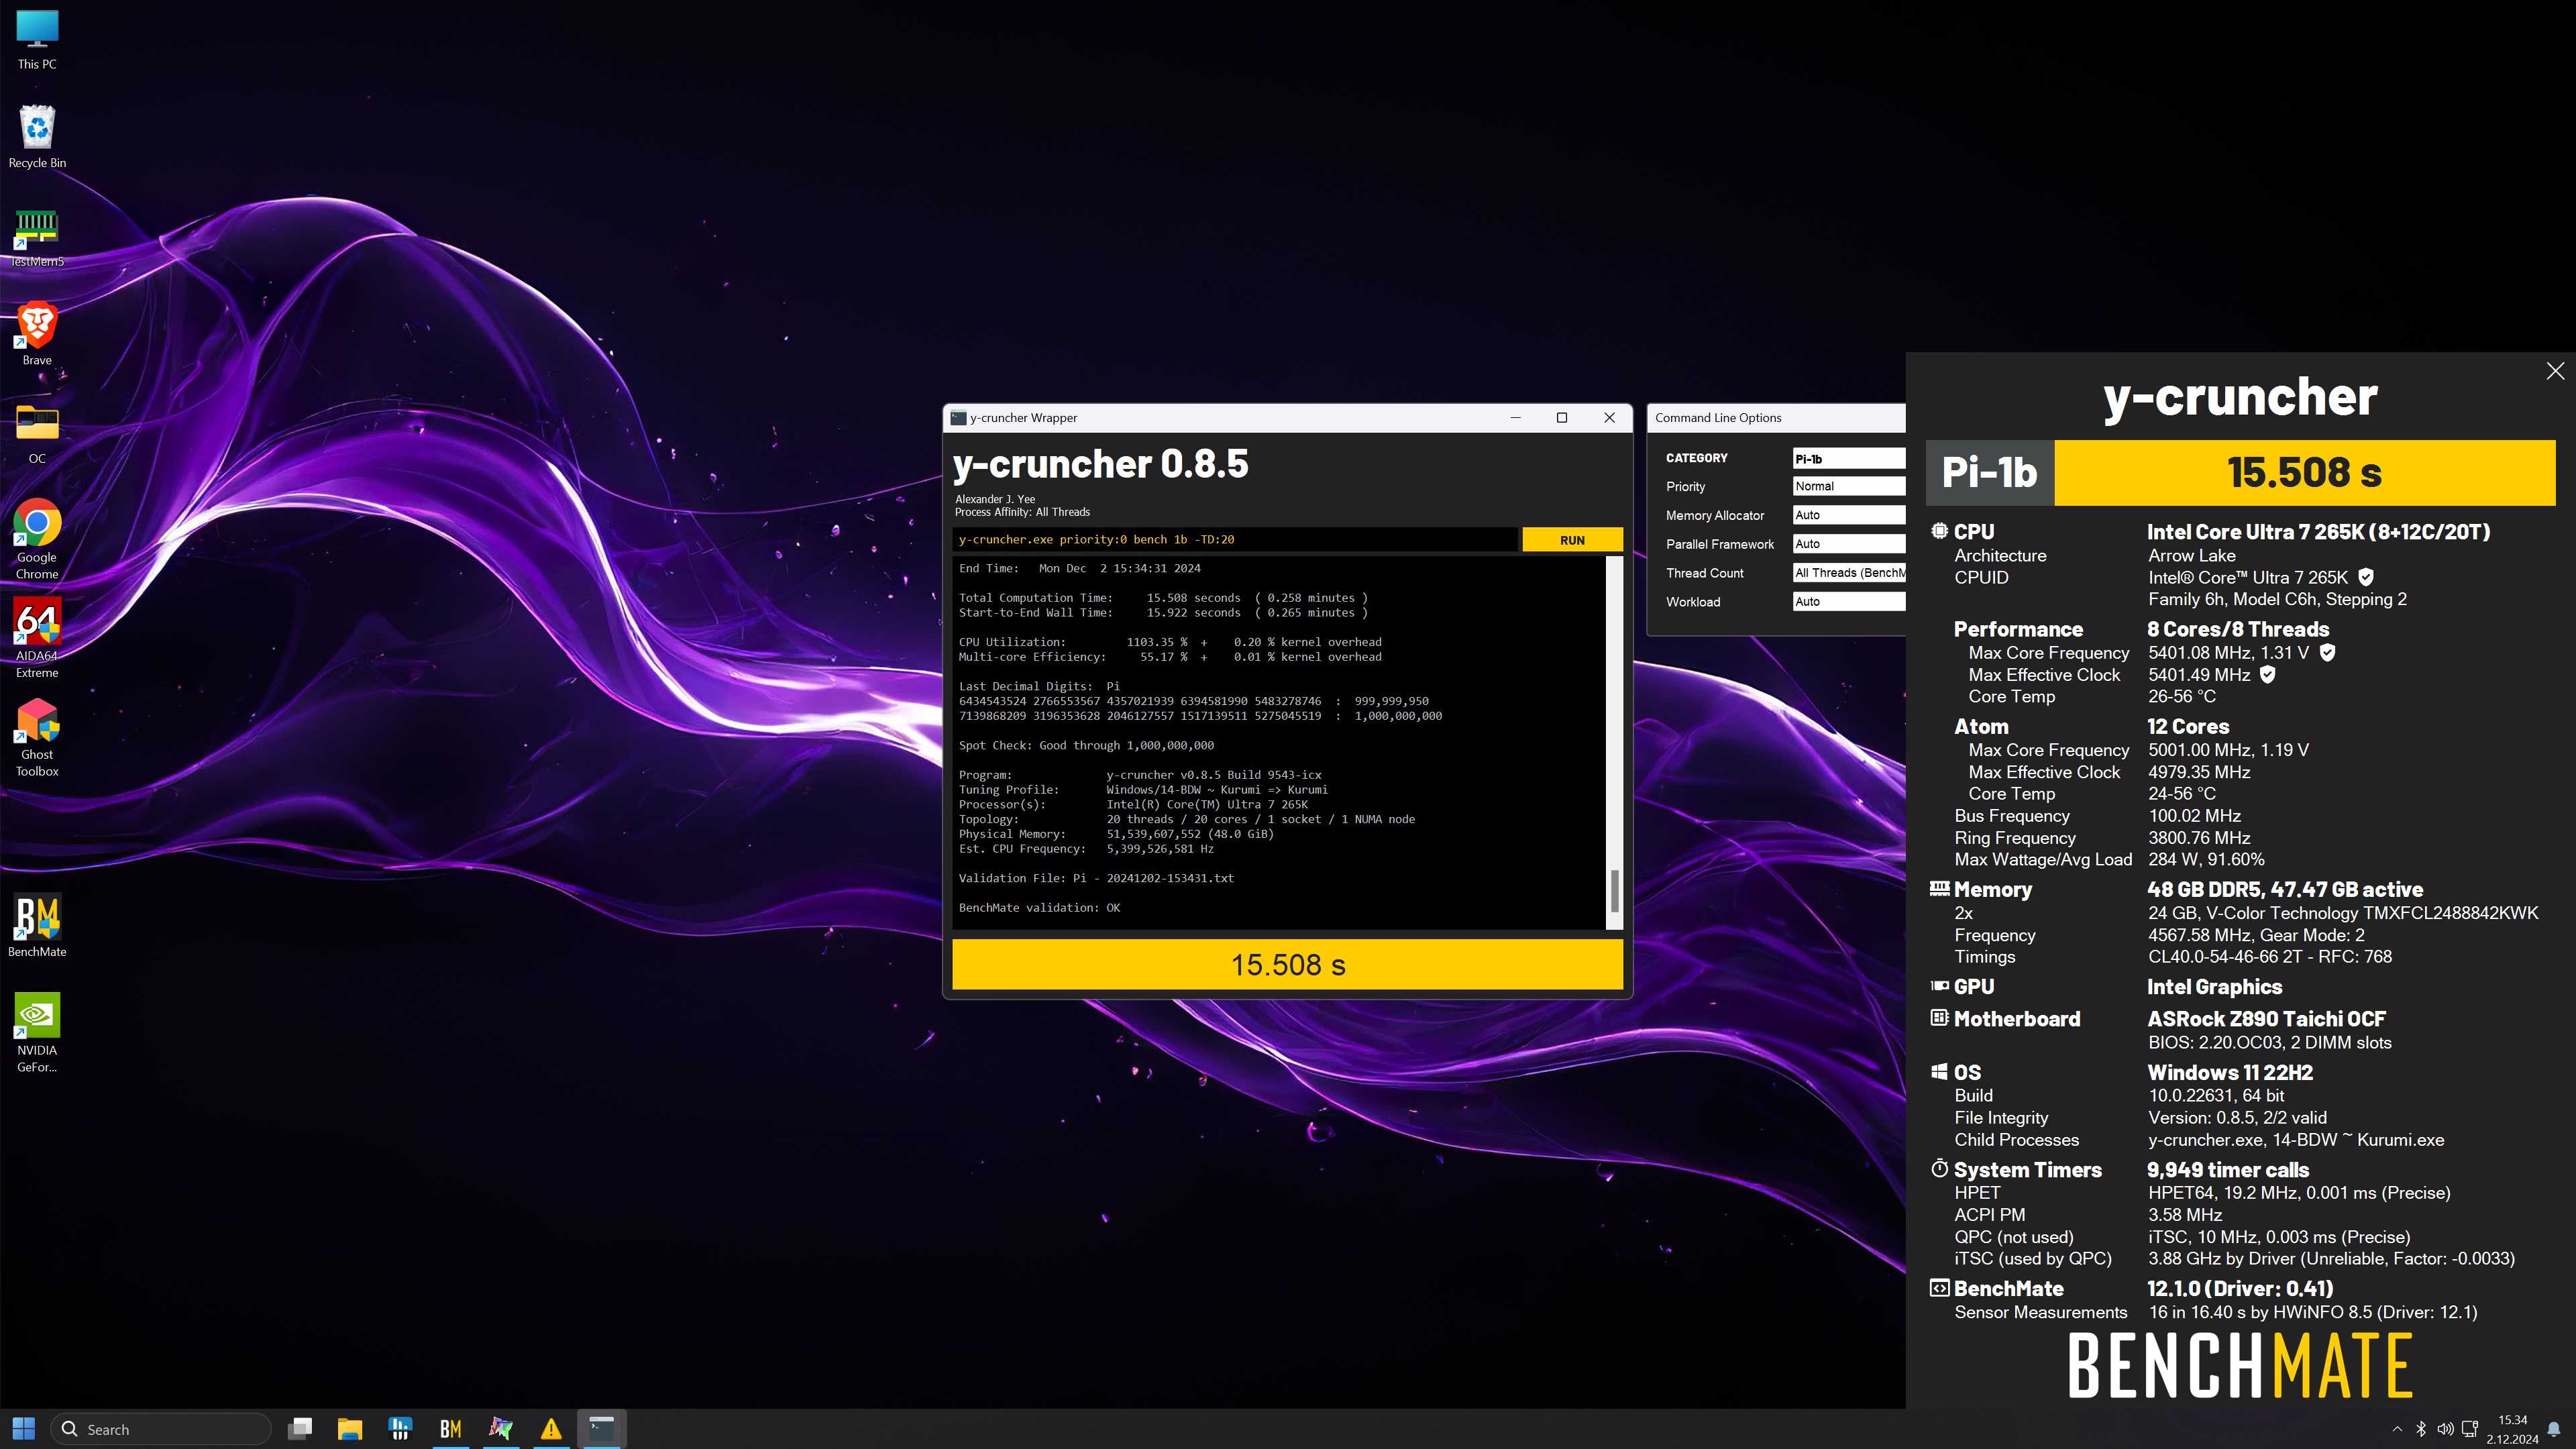Minimize the y-cruncher Wrapper window
Viewport: 2576px width, 1449px height.
(1516, 418)
